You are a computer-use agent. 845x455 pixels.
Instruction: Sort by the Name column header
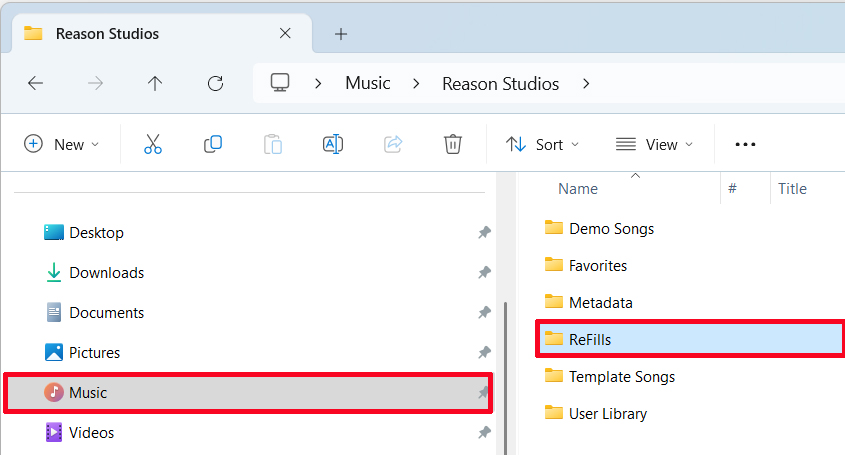578,189
